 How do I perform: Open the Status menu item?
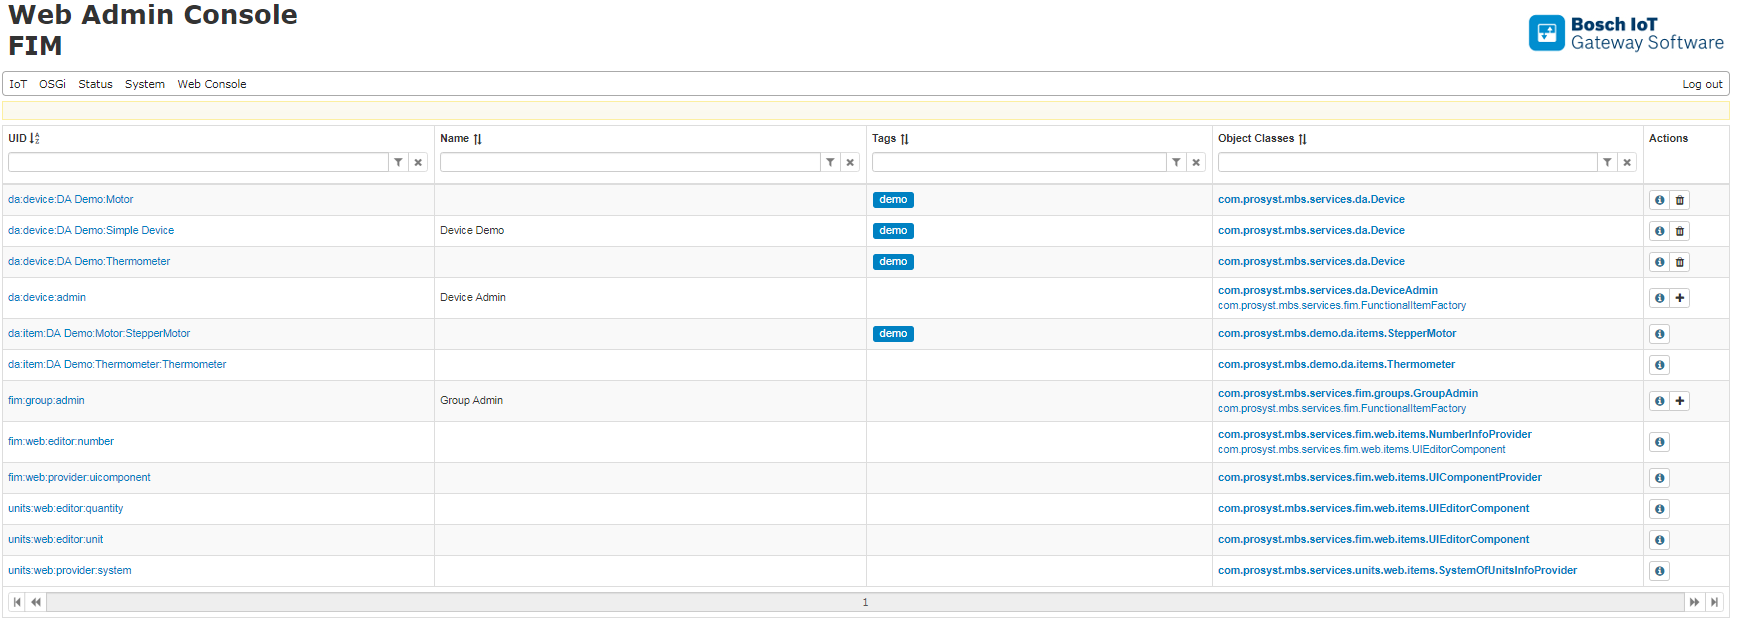95,84
